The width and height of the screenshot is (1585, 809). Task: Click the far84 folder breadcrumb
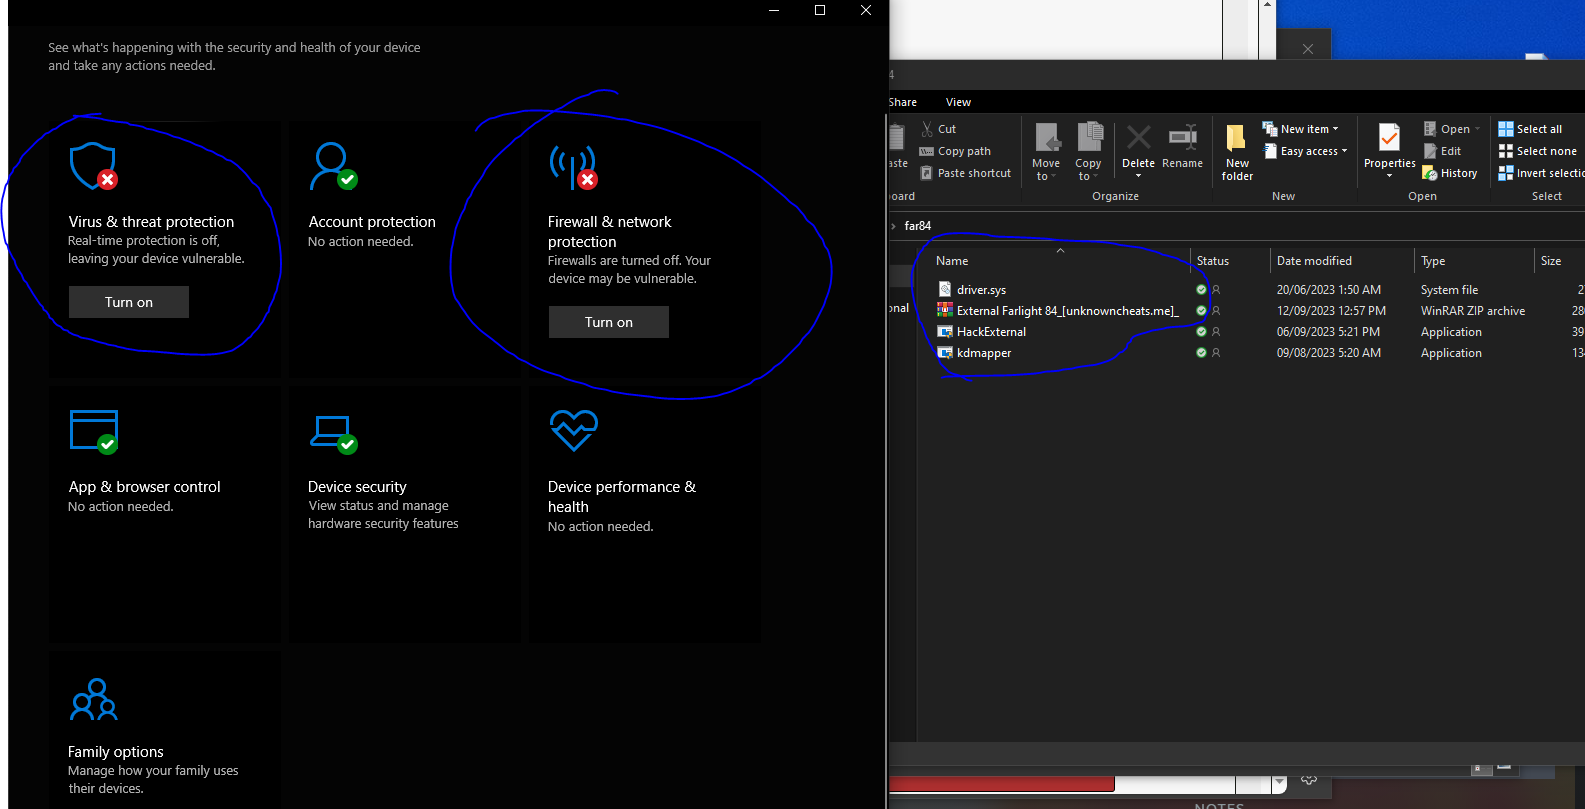pos(918,226)
